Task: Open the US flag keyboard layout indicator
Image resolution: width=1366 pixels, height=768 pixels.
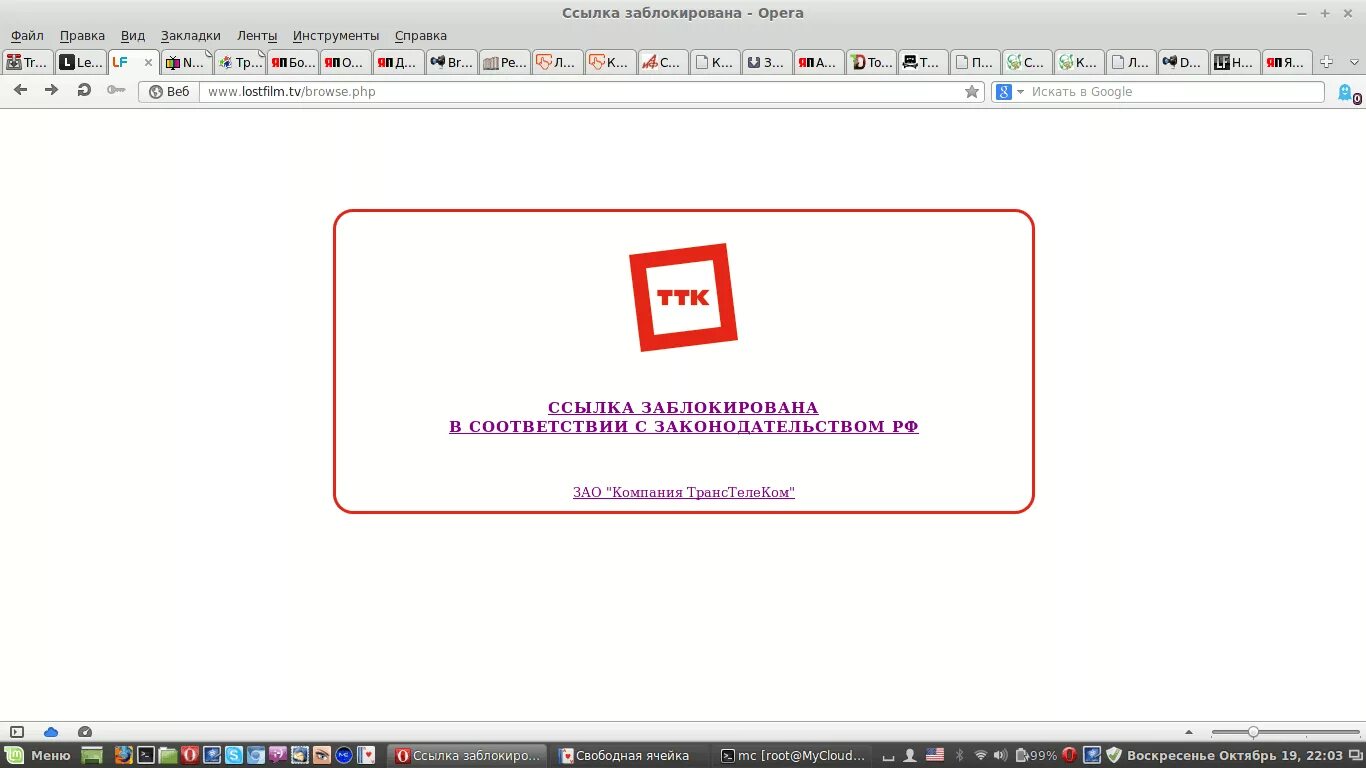Action: click(x=935, y=755)
